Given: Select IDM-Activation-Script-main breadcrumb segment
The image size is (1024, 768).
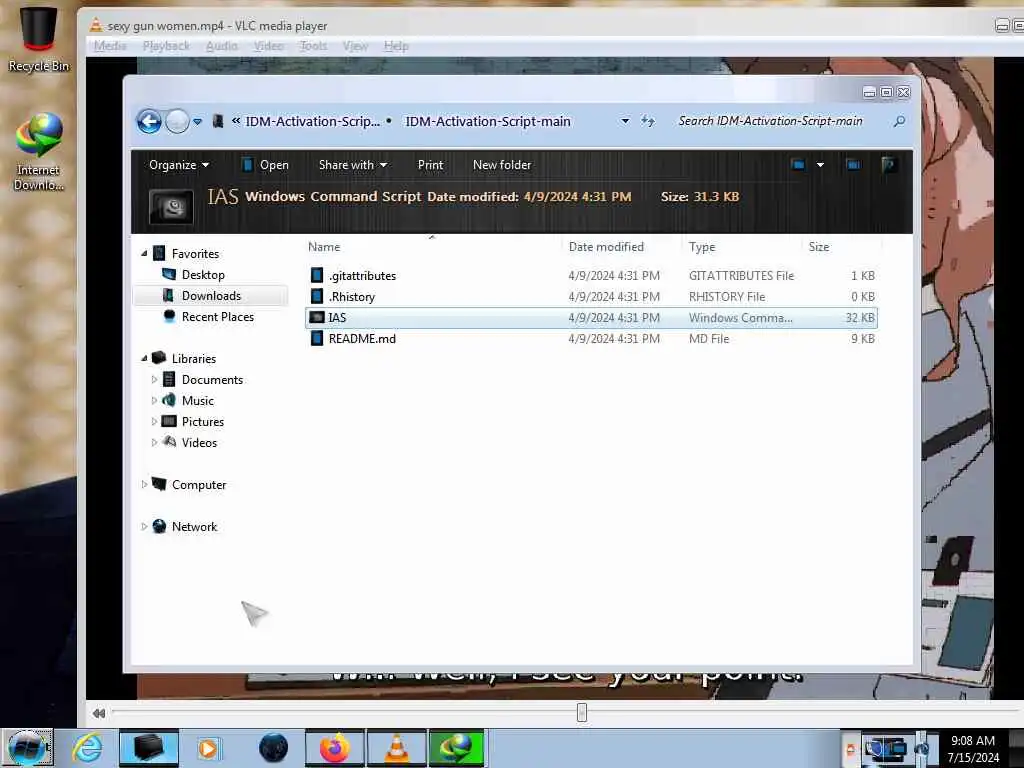Looking at the screenshot, I should pyautogui.click(x=488, y=121).
